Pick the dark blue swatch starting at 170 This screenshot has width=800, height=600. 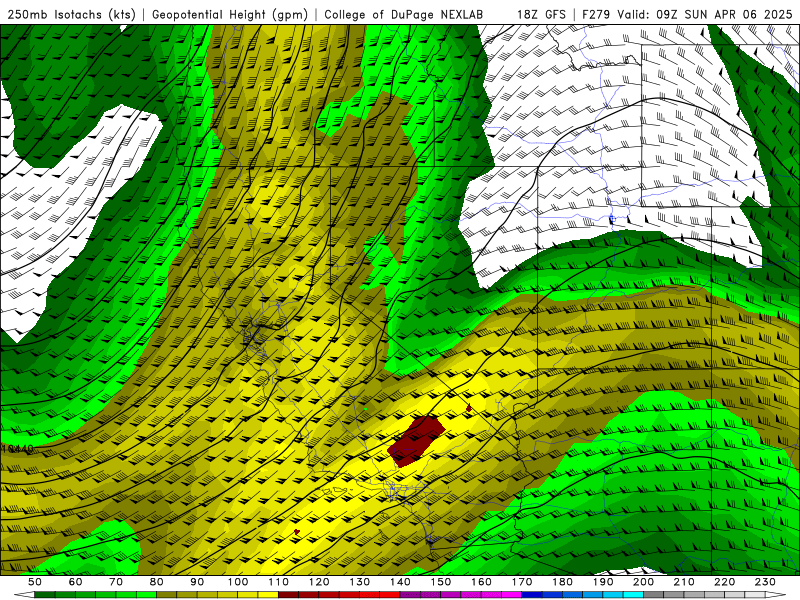click(532, 595)
